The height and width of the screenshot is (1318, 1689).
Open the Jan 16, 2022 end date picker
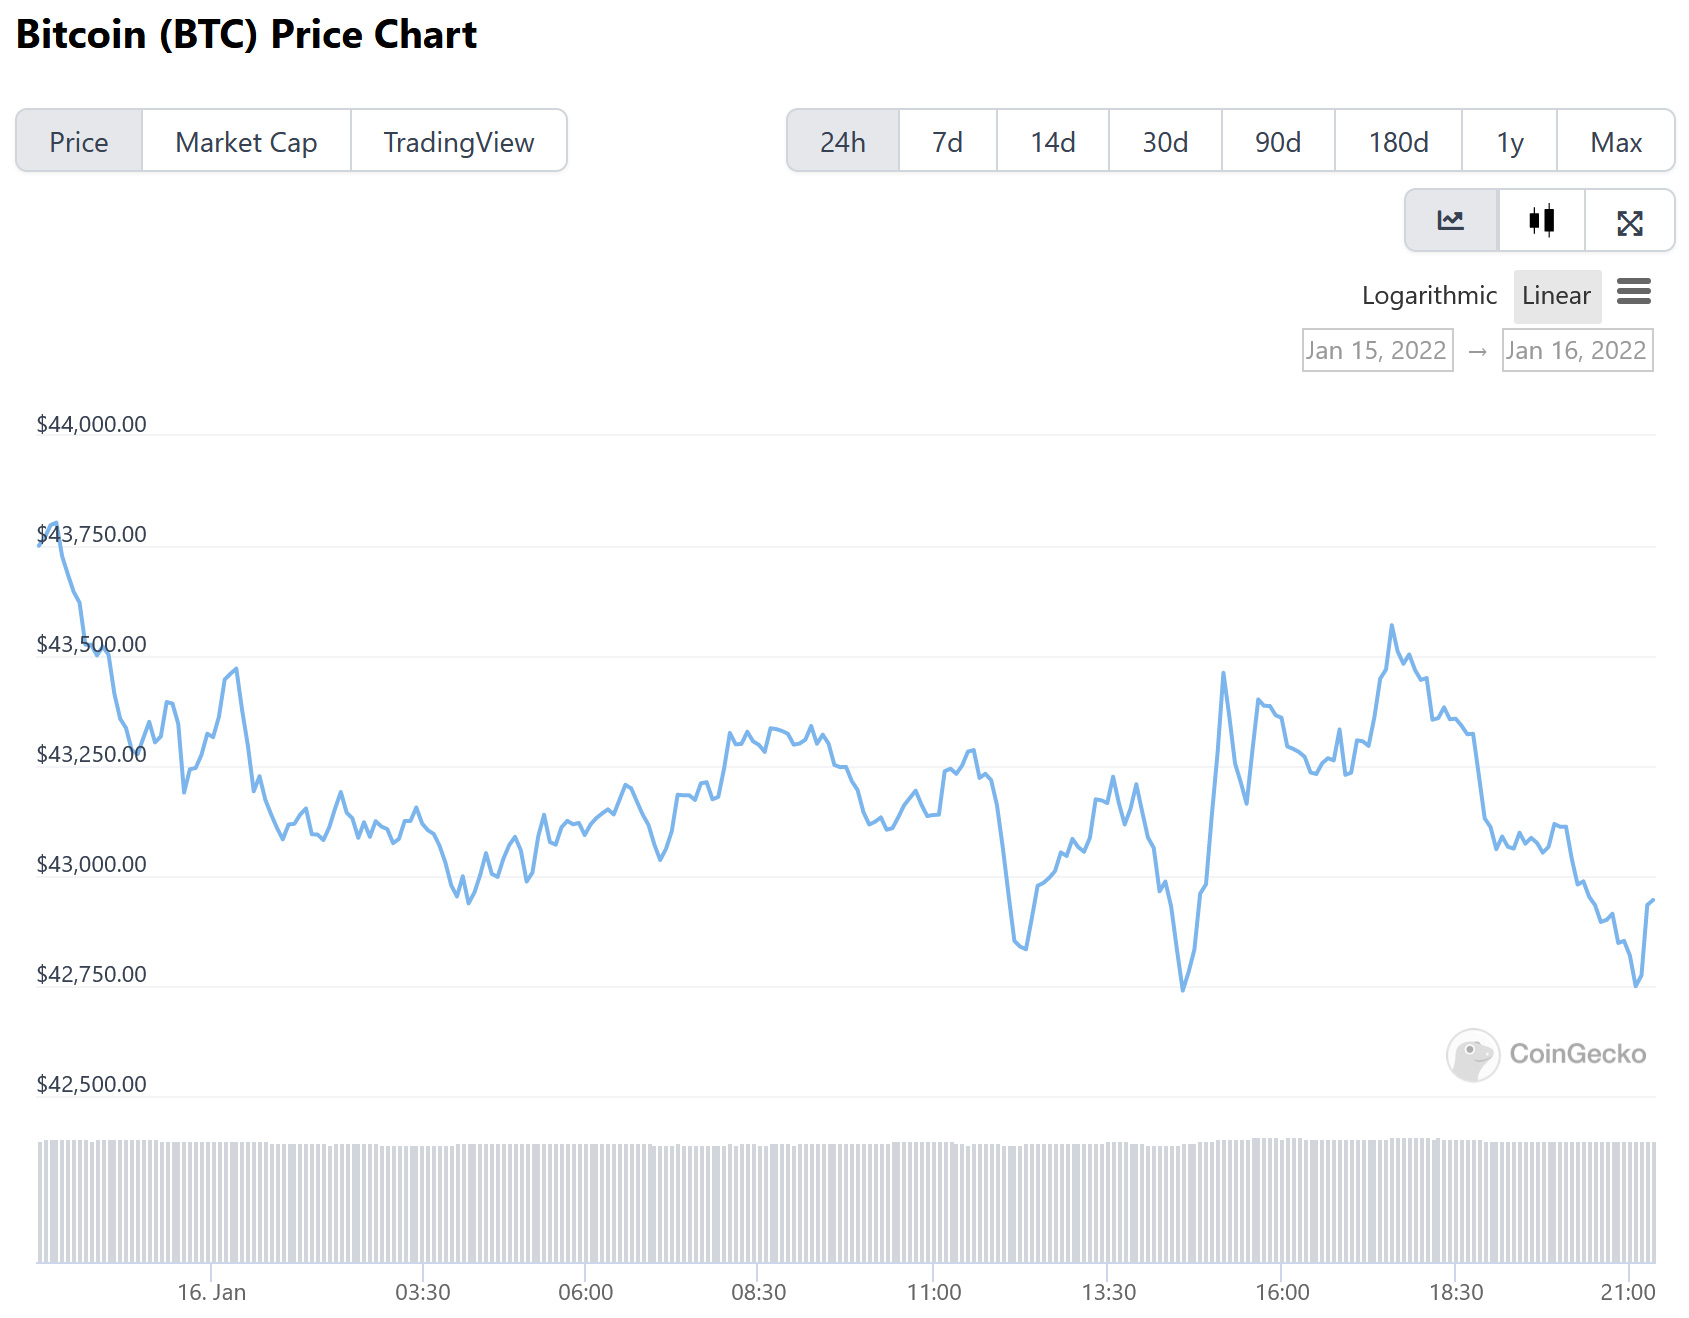(1577, 351)
